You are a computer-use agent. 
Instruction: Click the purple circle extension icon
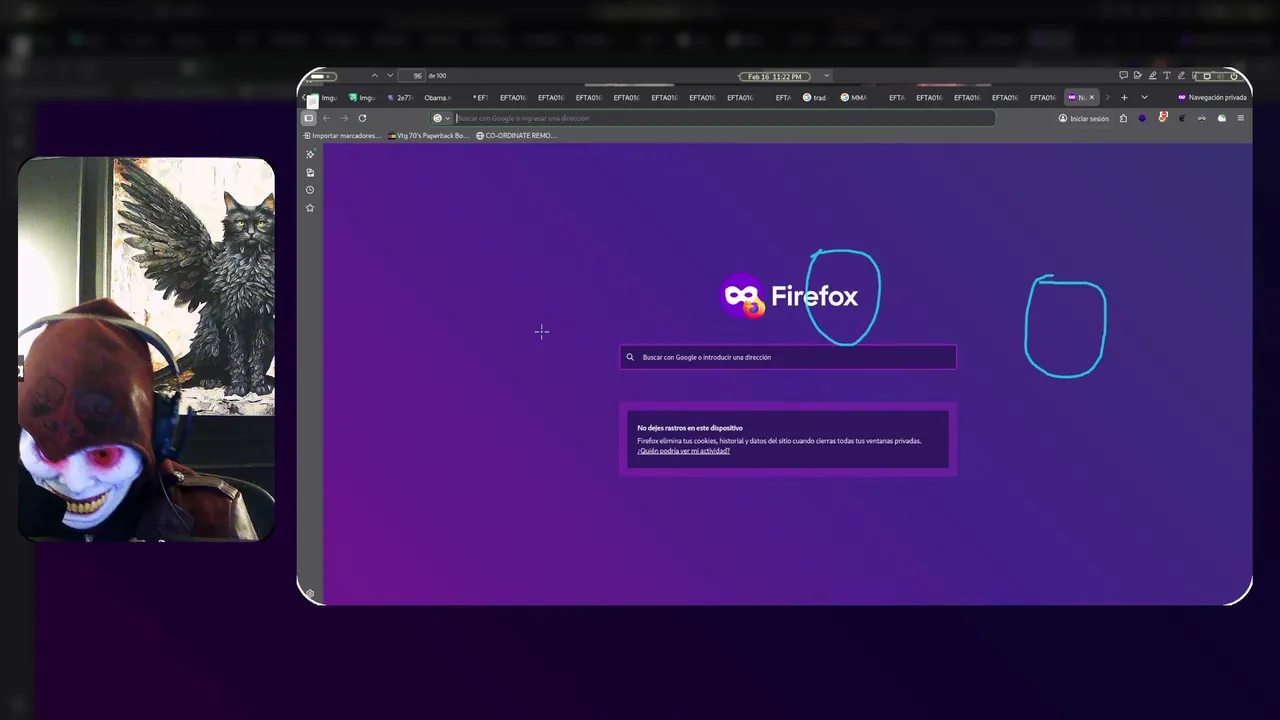[1142, 118]
